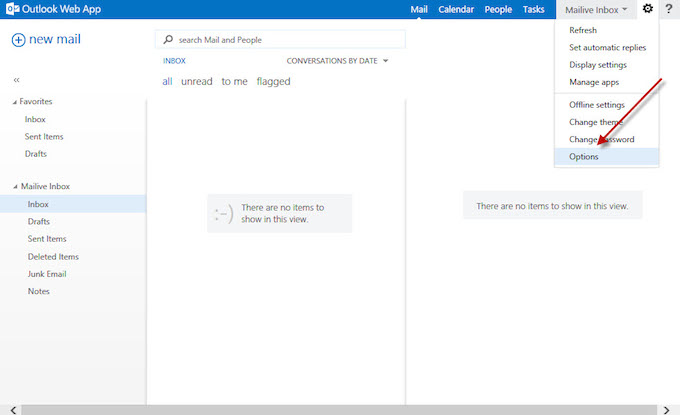
Task: Select Sent Items under Mailive Inbox
Action: tap(47, 239)
